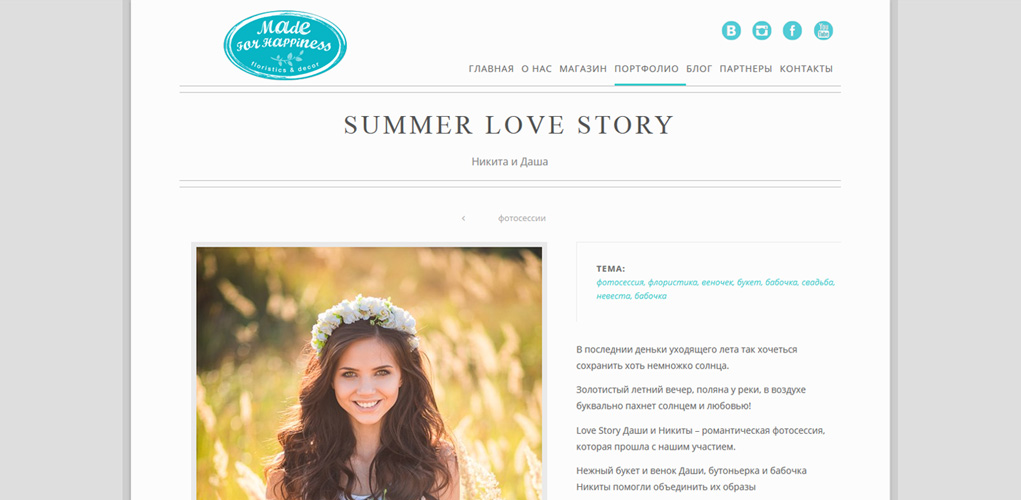This screenshot has width=1021, height=500.
Task: Open the БЛОГ menu item
Action: tap(699, 68)
